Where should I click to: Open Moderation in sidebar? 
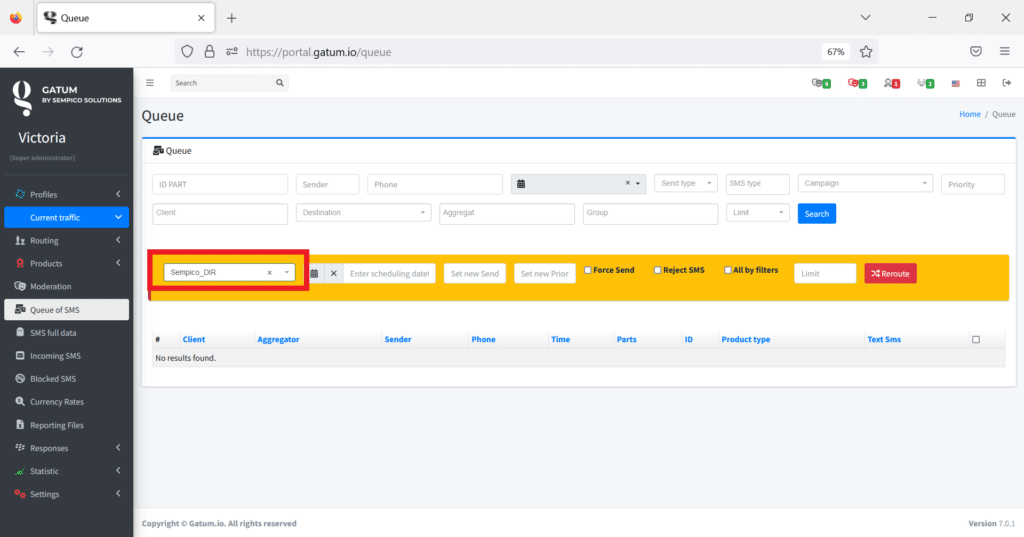(66, 286)
